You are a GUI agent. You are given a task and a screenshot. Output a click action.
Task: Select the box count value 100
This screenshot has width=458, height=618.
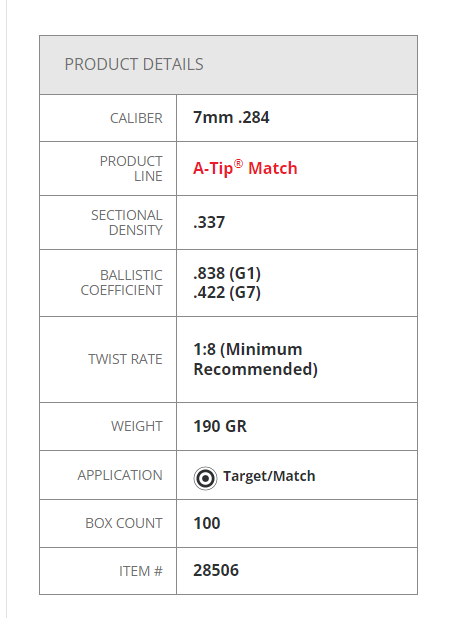(x=207, y=523)
